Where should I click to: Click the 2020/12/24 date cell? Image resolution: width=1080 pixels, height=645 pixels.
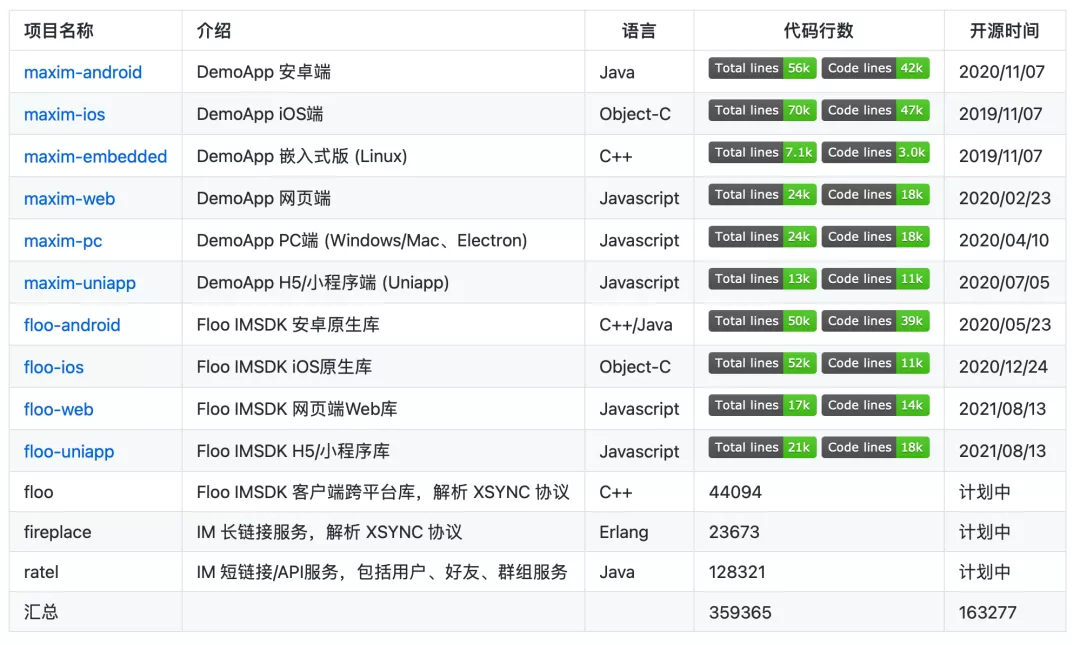click(x=1004, y=367)
